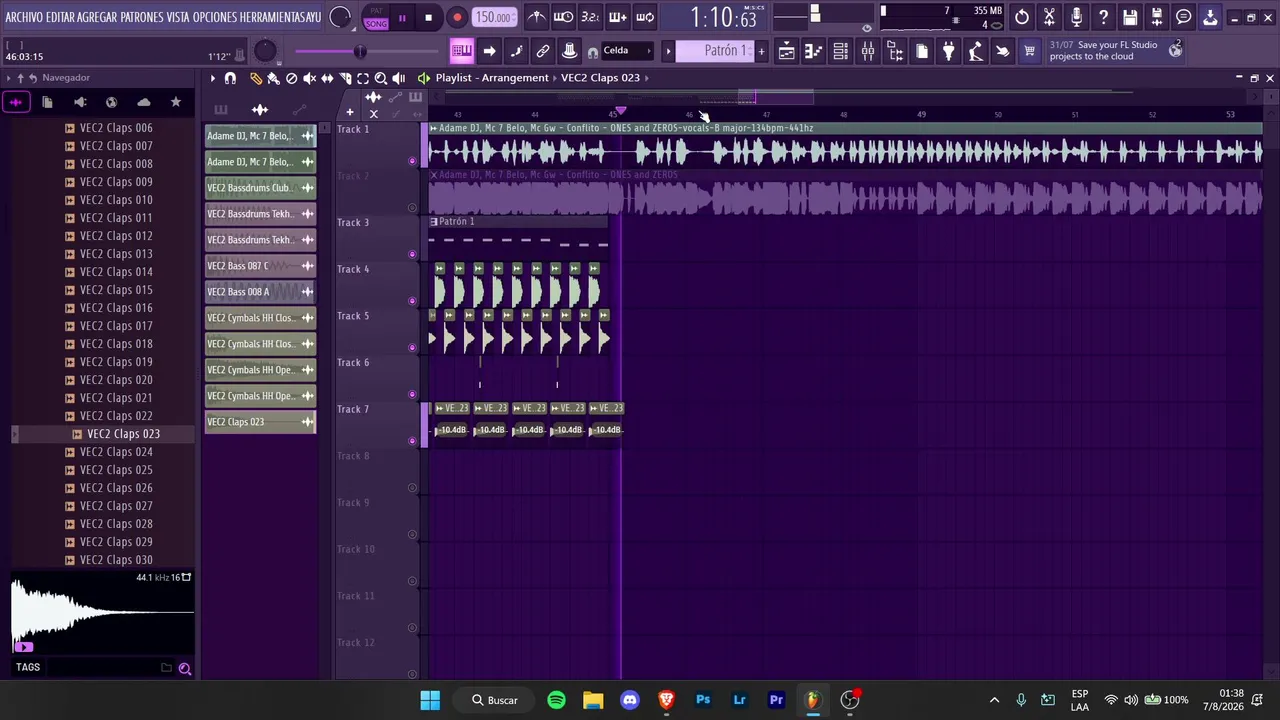
Task: Click the add track plus button
Action: coord(349,112)
